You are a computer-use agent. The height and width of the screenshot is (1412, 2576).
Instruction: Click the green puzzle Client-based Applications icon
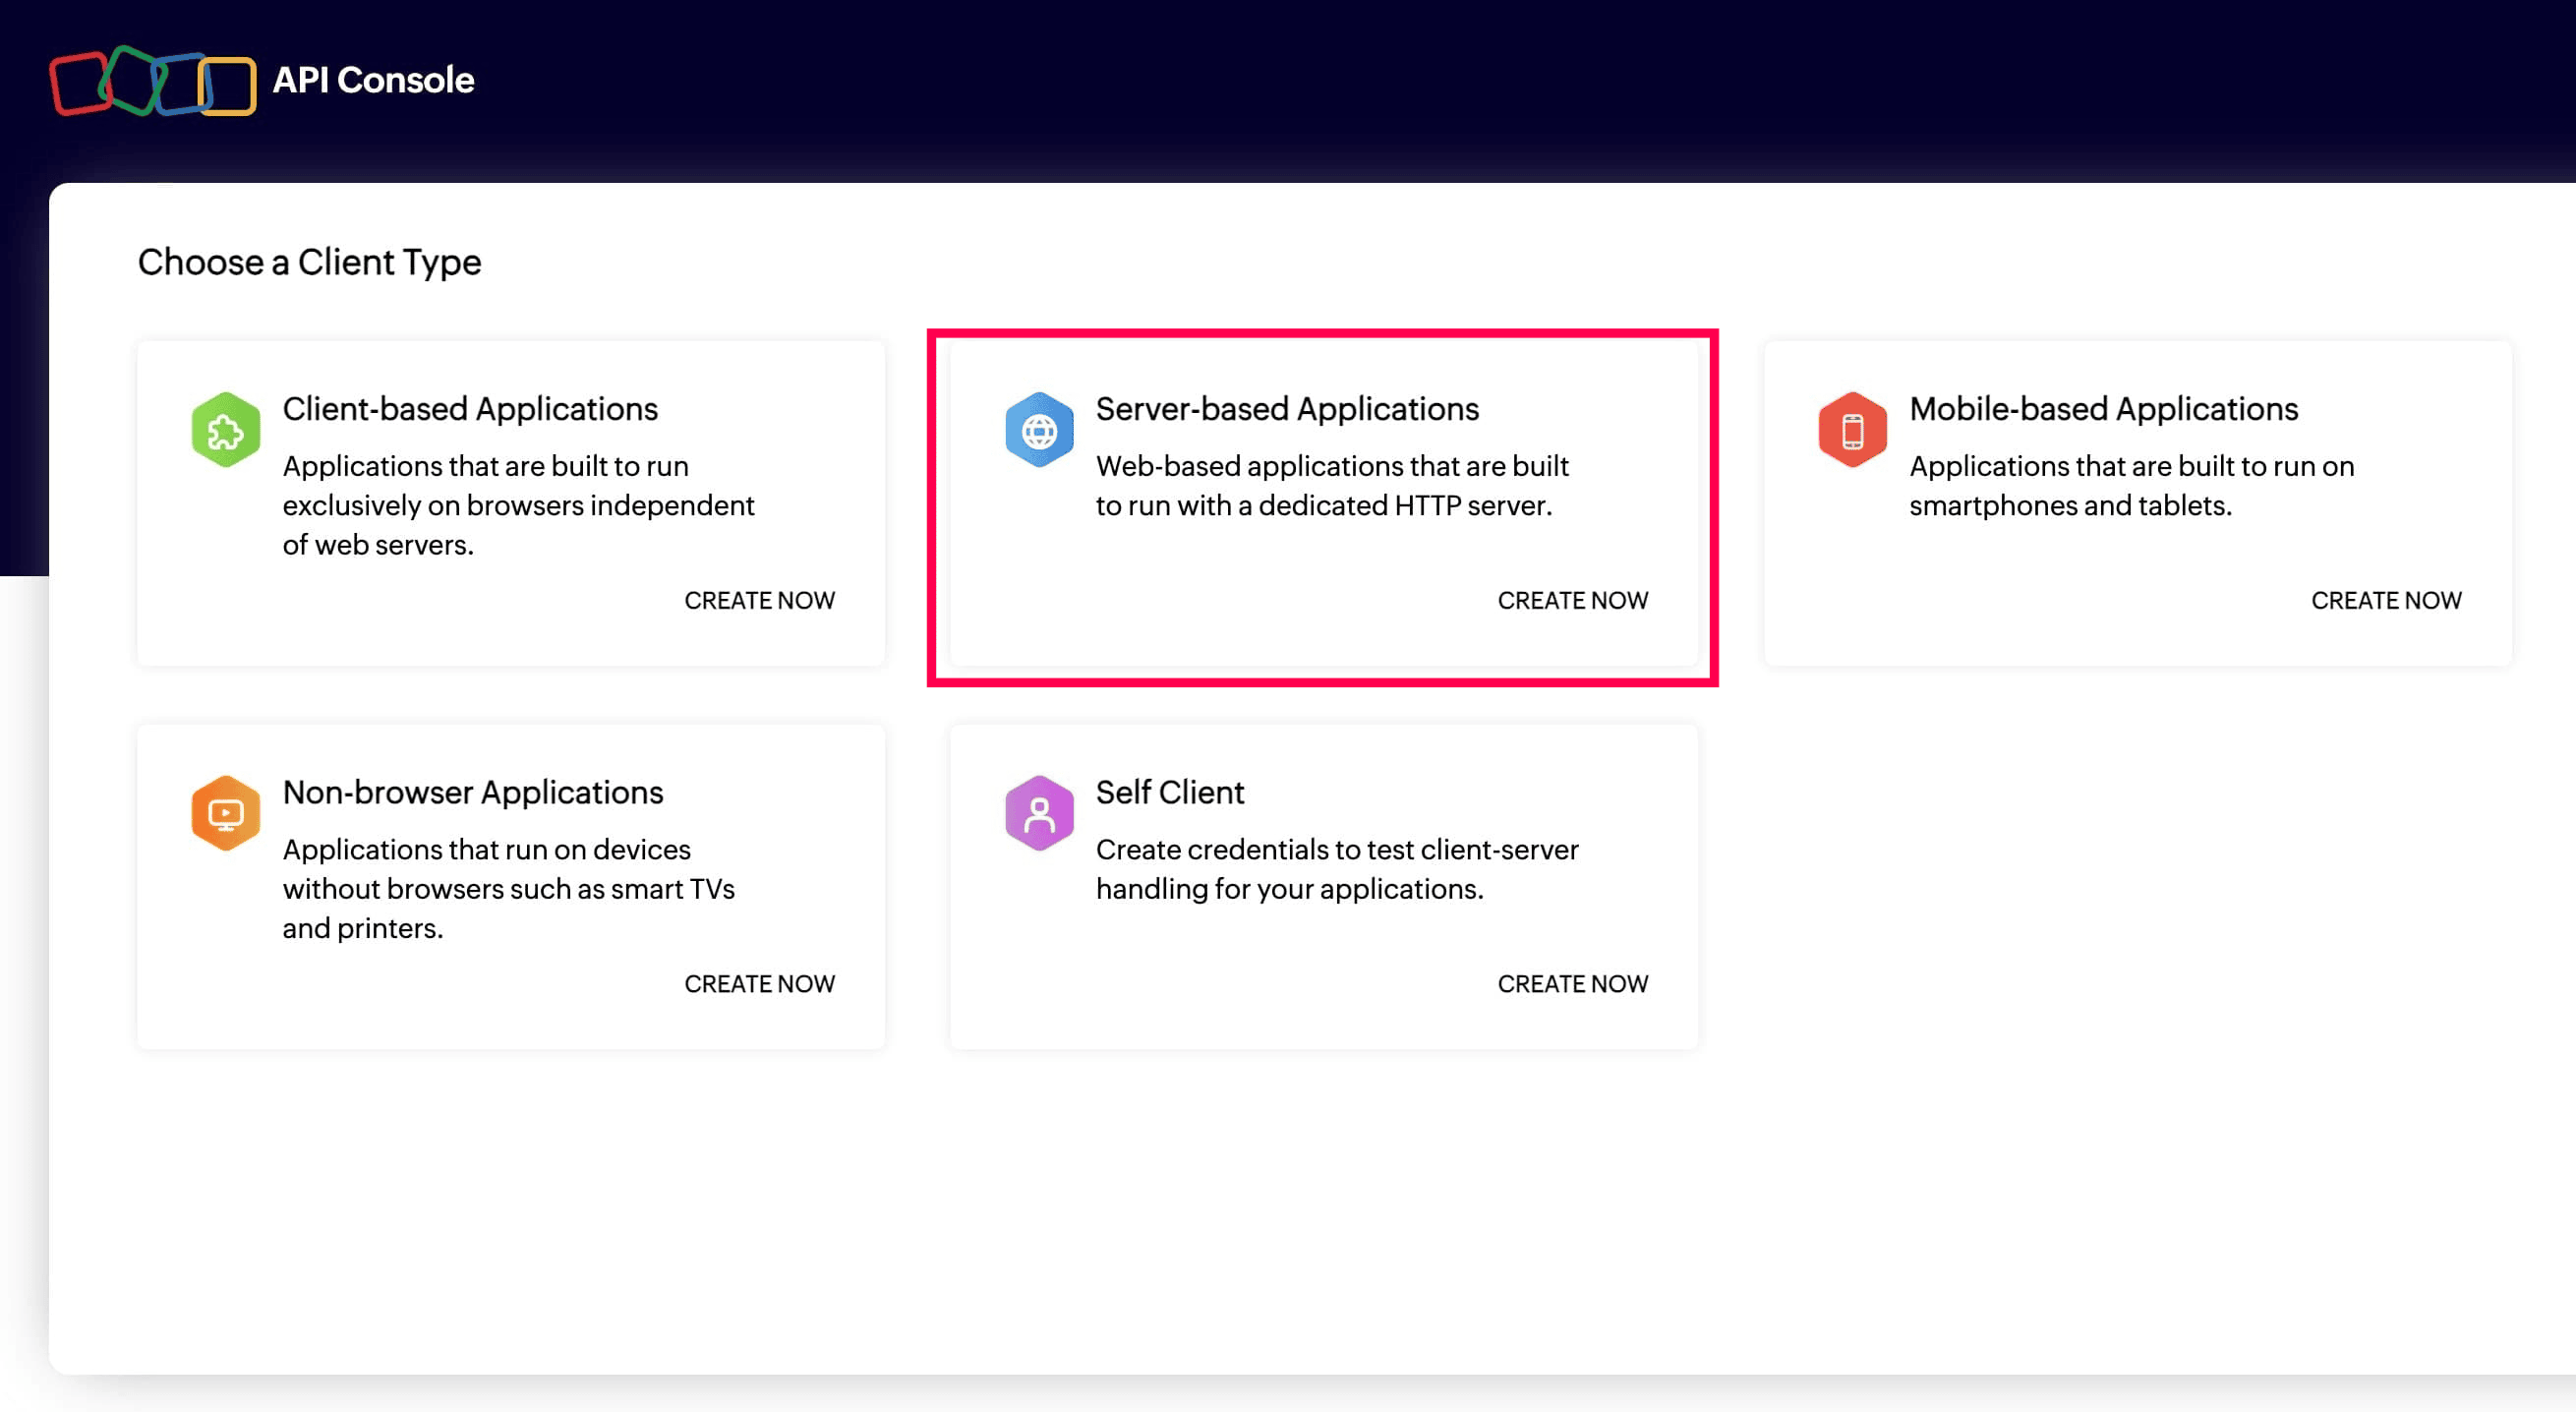pyautogui.click(x=226, y=430)
